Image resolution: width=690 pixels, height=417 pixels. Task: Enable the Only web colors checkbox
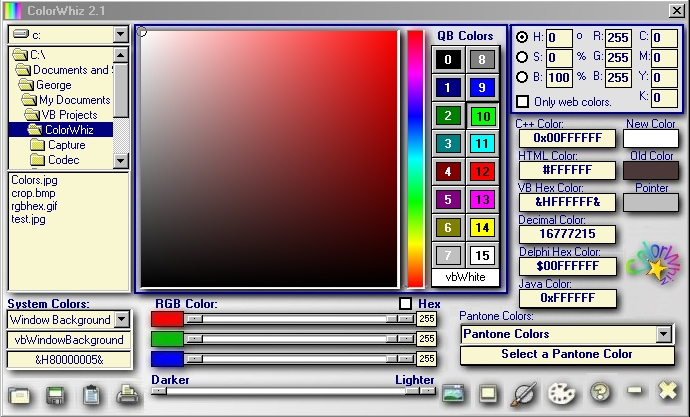point(522,101)
